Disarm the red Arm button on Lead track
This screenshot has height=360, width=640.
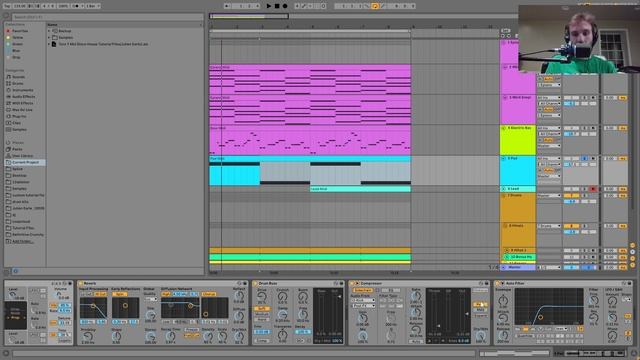(593, 189)
